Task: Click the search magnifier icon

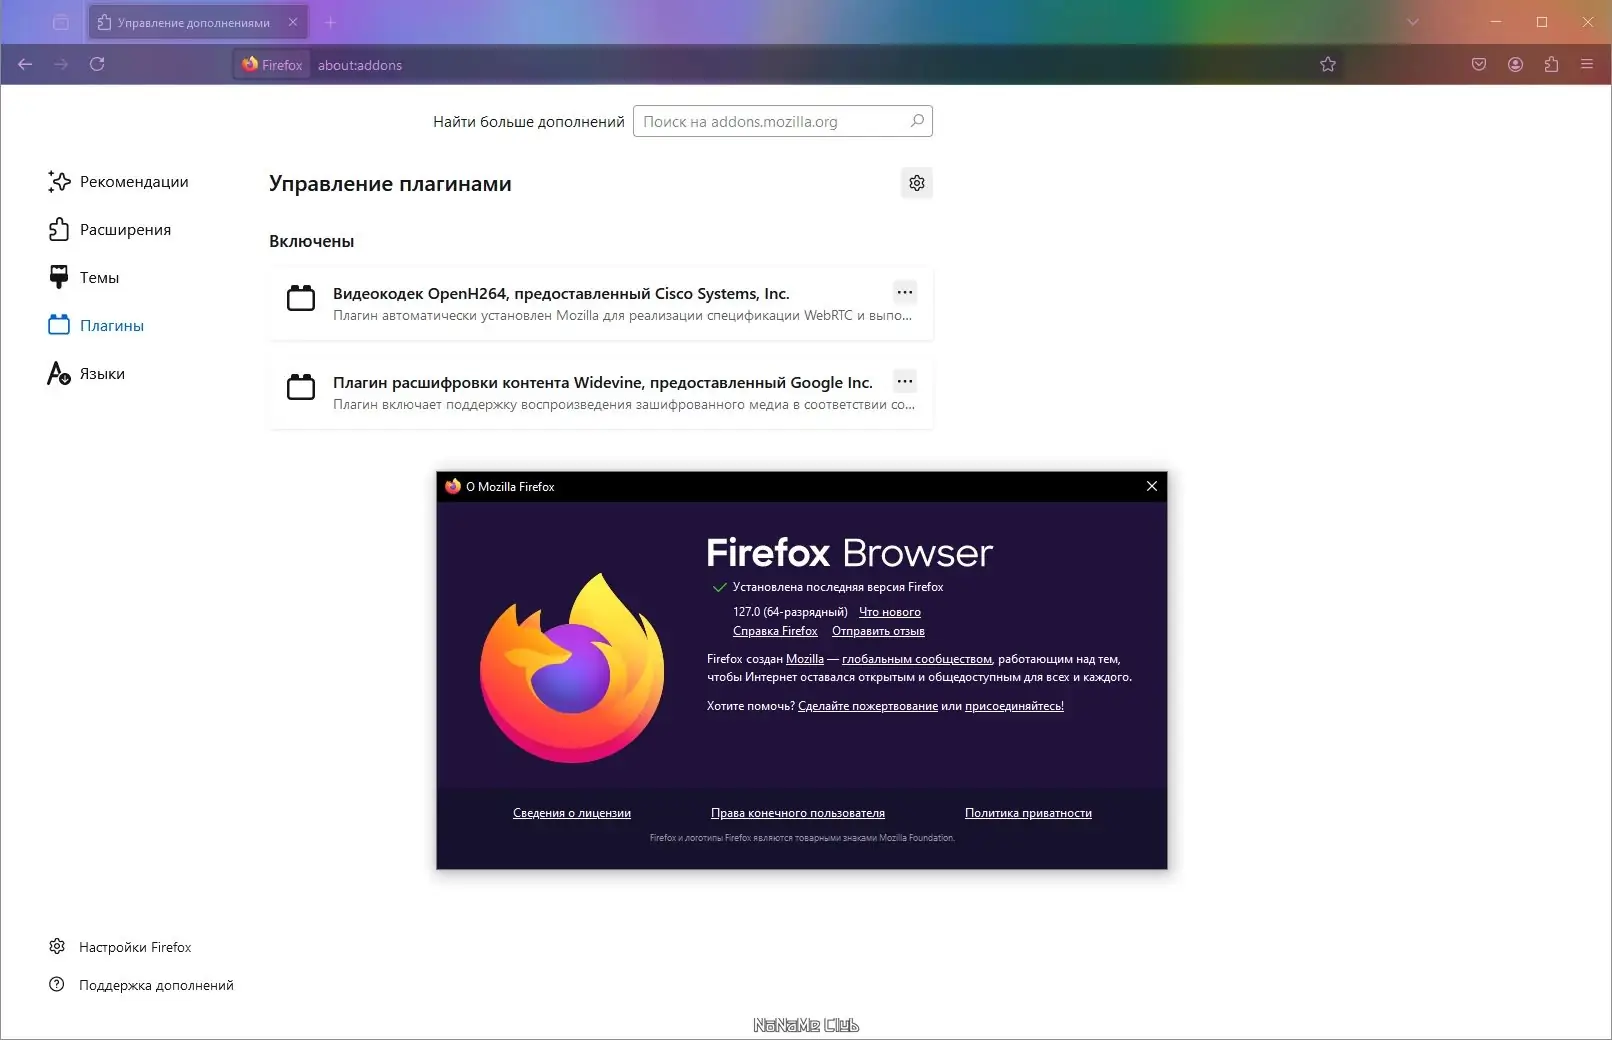Action: pos(917,121)
